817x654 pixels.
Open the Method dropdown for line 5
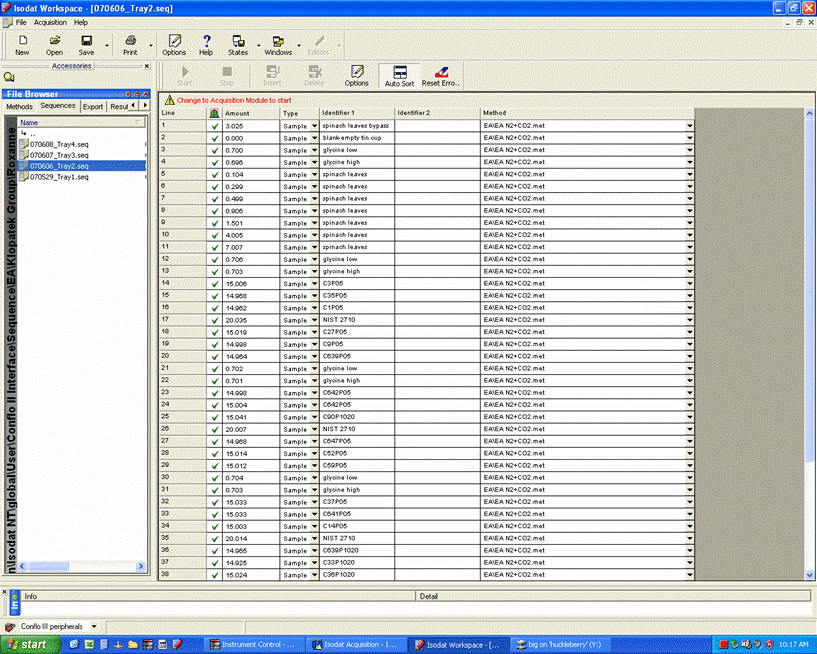click(x=689, y=175)
